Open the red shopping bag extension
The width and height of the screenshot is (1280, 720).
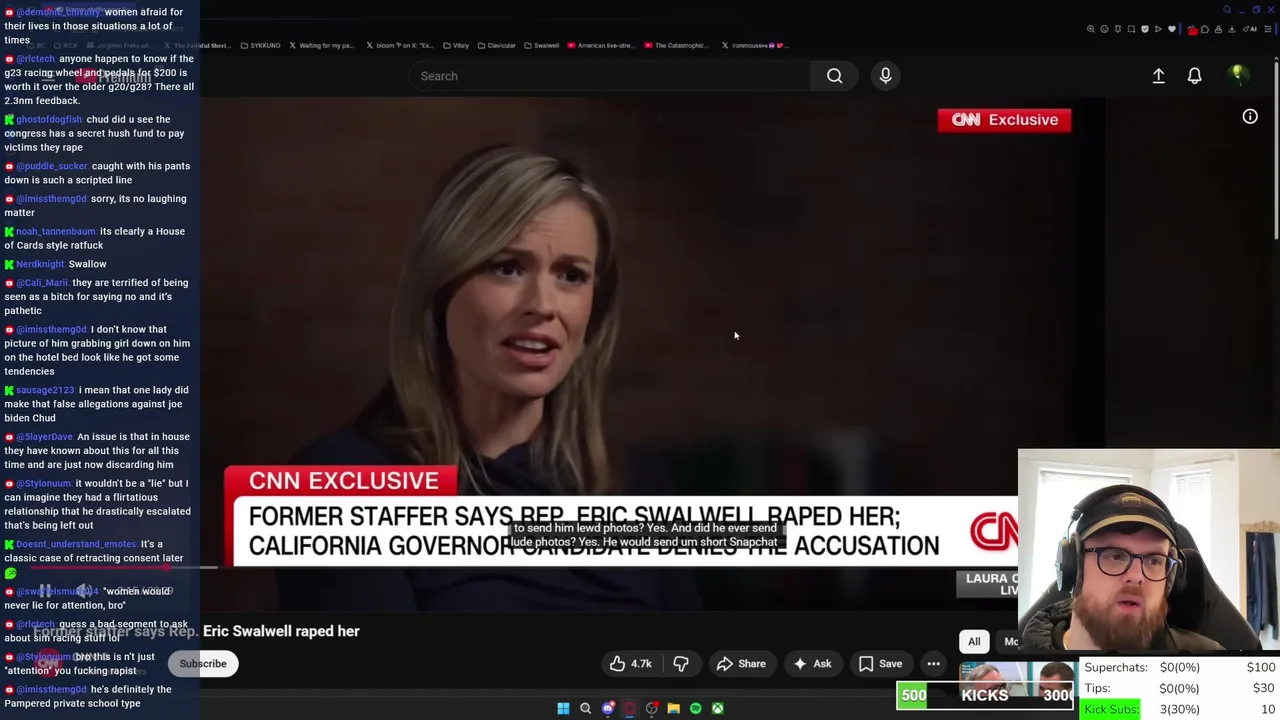click(1192, 30)
